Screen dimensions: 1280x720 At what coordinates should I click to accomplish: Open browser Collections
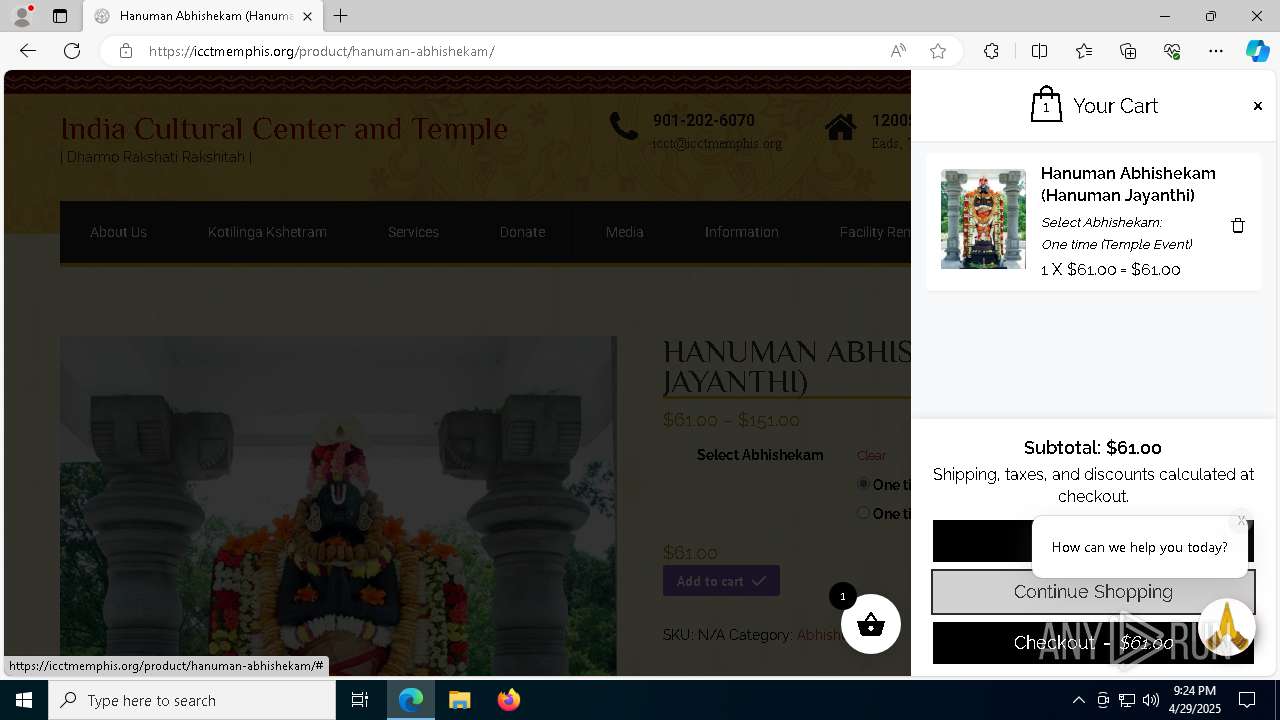tap(1128, 51)
